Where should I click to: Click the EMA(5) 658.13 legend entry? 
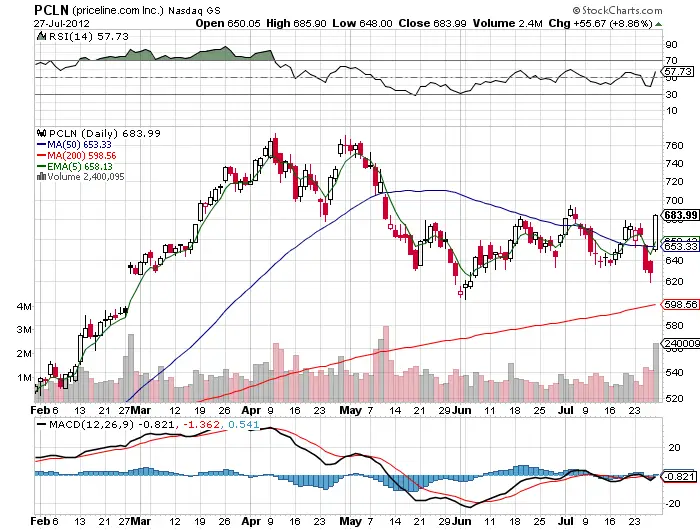[x=79, y=167]
